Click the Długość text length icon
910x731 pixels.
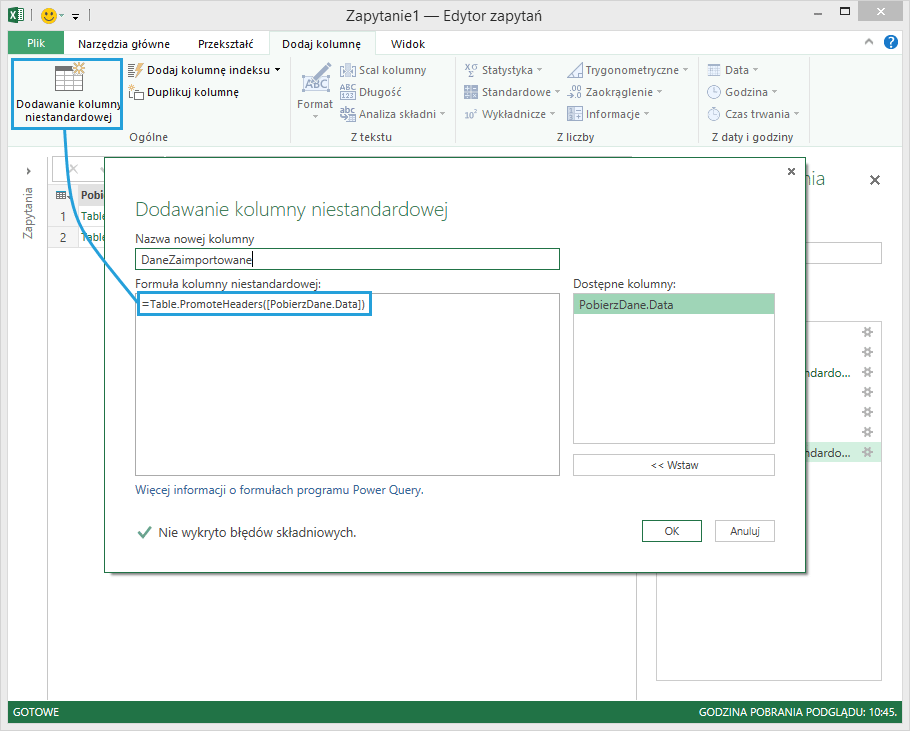(348, 92)
